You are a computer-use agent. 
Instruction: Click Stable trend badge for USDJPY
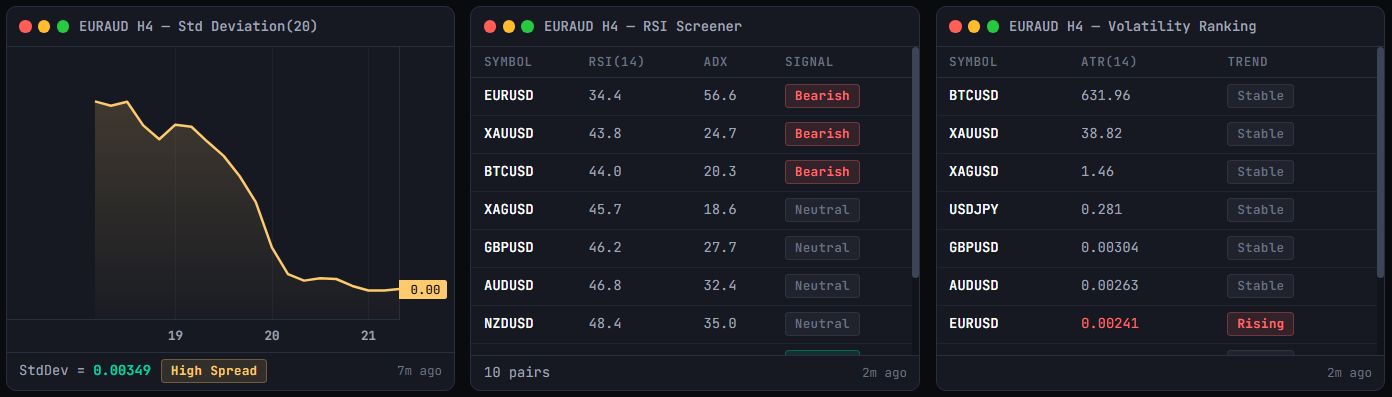[1261, 210]
